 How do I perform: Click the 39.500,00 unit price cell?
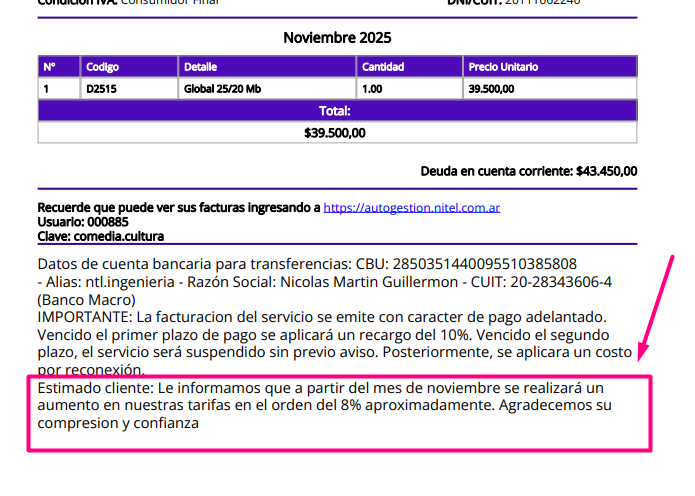[491, 88]
